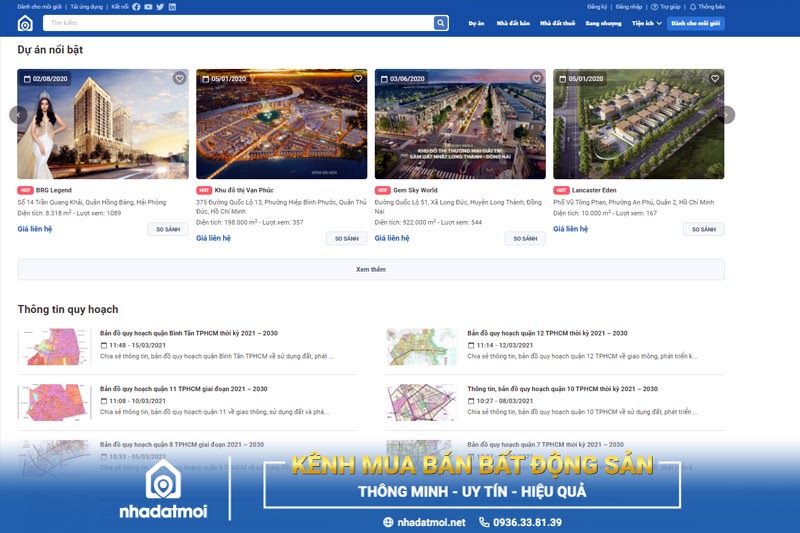Viewport: 800px width, 533px height.
Task: Click SO SÁNH on Gem Sky World
Action: pyautogui.click(x=525, y=239)
